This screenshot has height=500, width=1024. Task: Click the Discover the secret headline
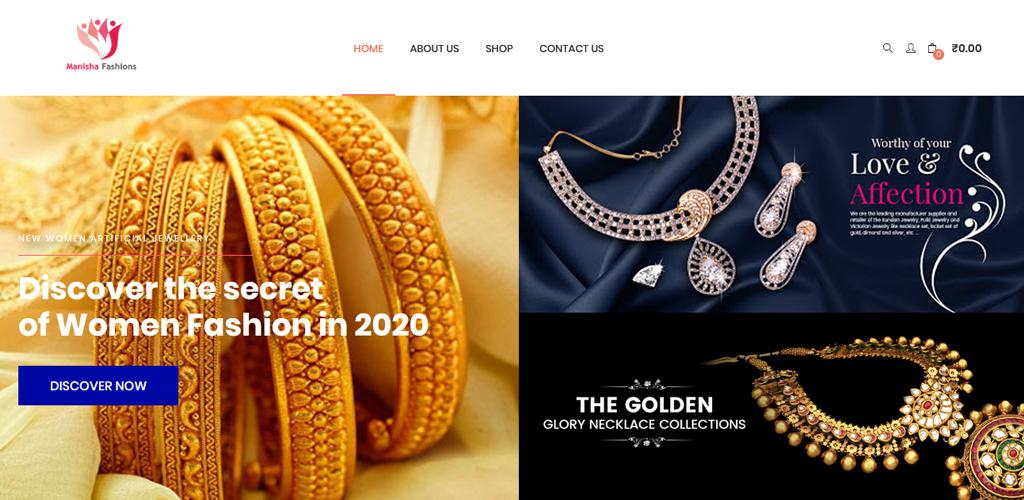pos(223,307)
